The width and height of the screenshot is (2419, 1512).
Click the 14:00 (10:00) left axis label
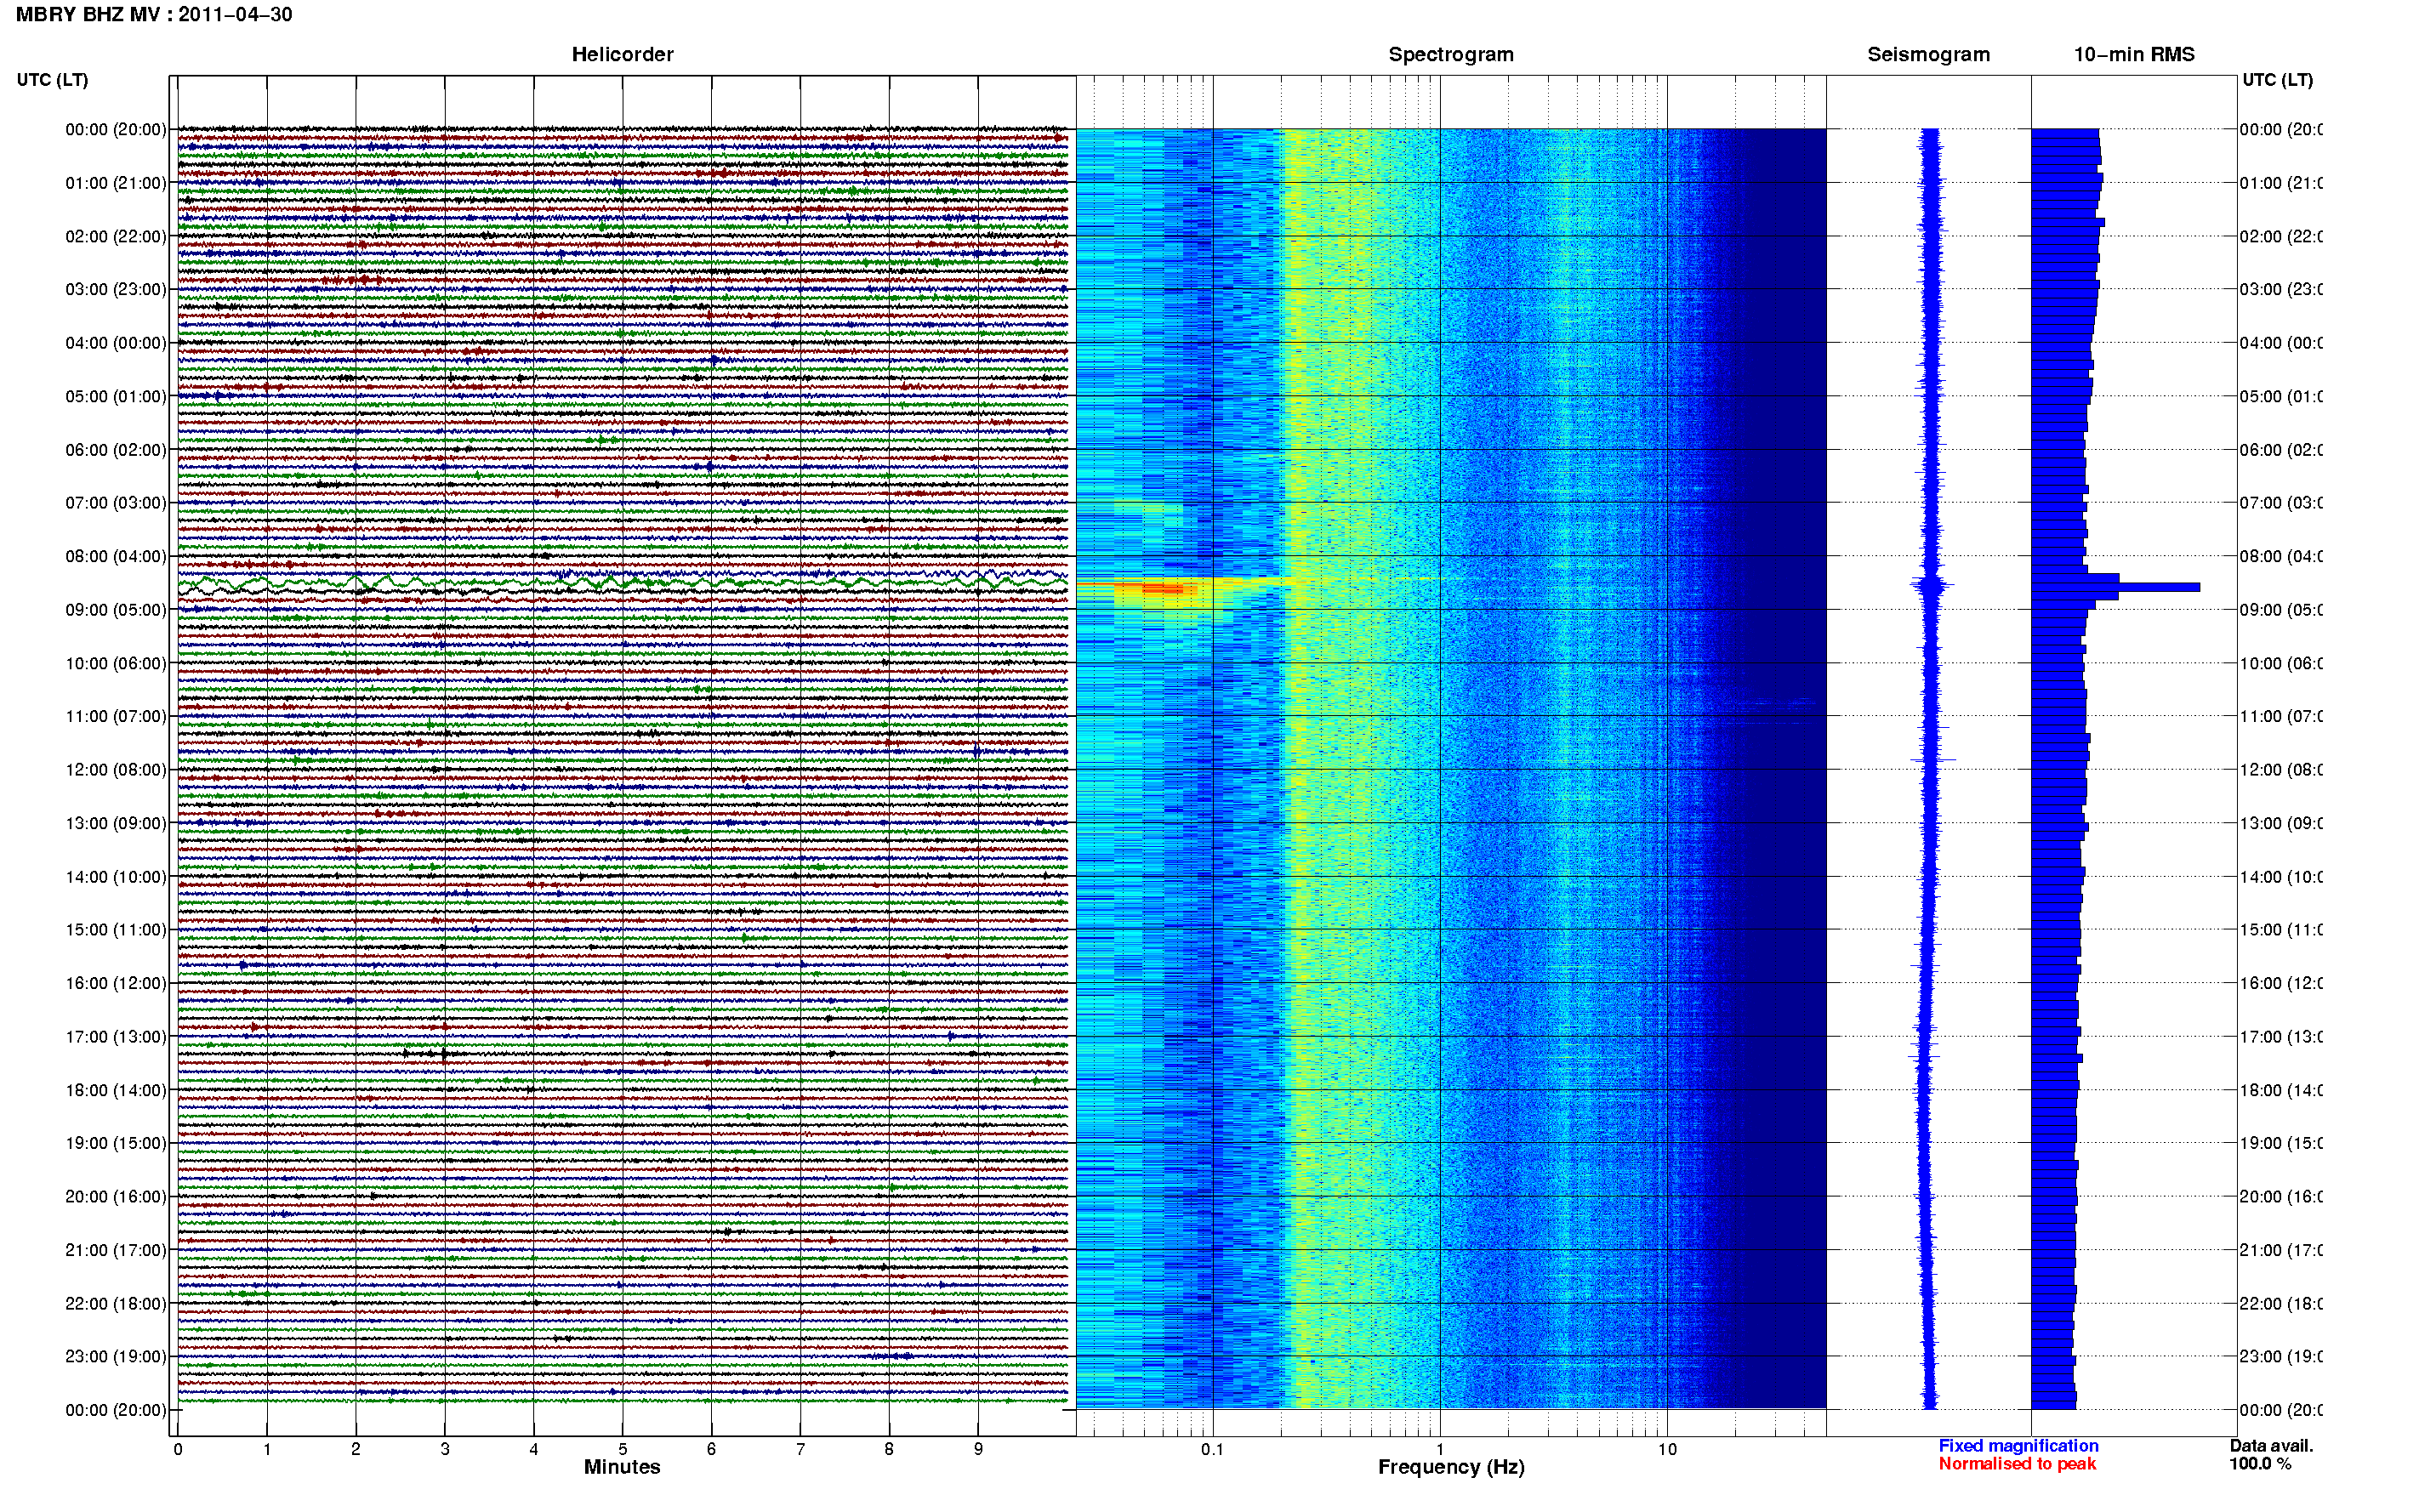click(x=116, y=877)
